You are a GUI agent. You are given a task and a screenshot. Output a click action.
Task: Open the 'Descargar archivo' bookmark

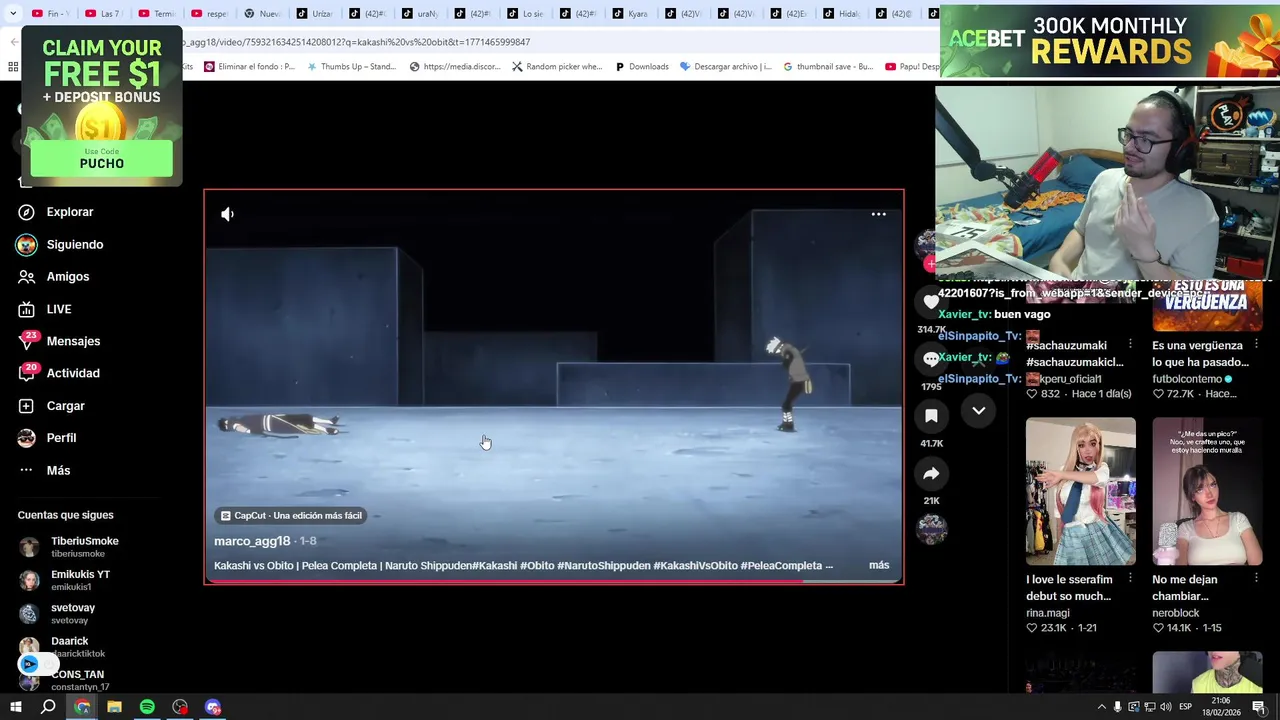pyautogui.click(x=725, y=67)
